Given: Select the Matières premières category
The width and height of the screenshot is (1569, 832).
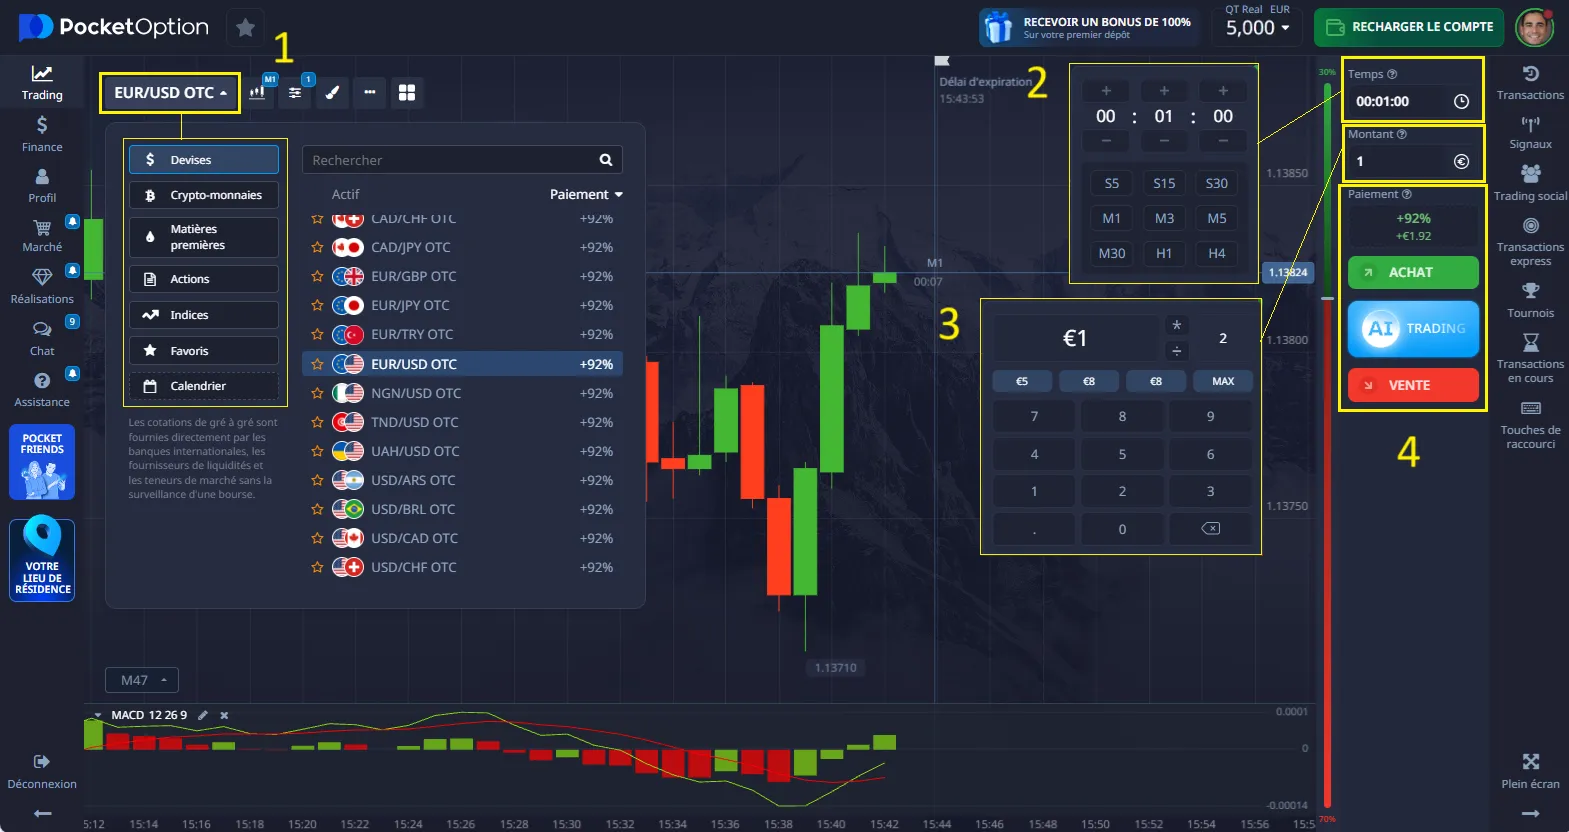Looking at the screenshot, I should [x=204, y=237].
